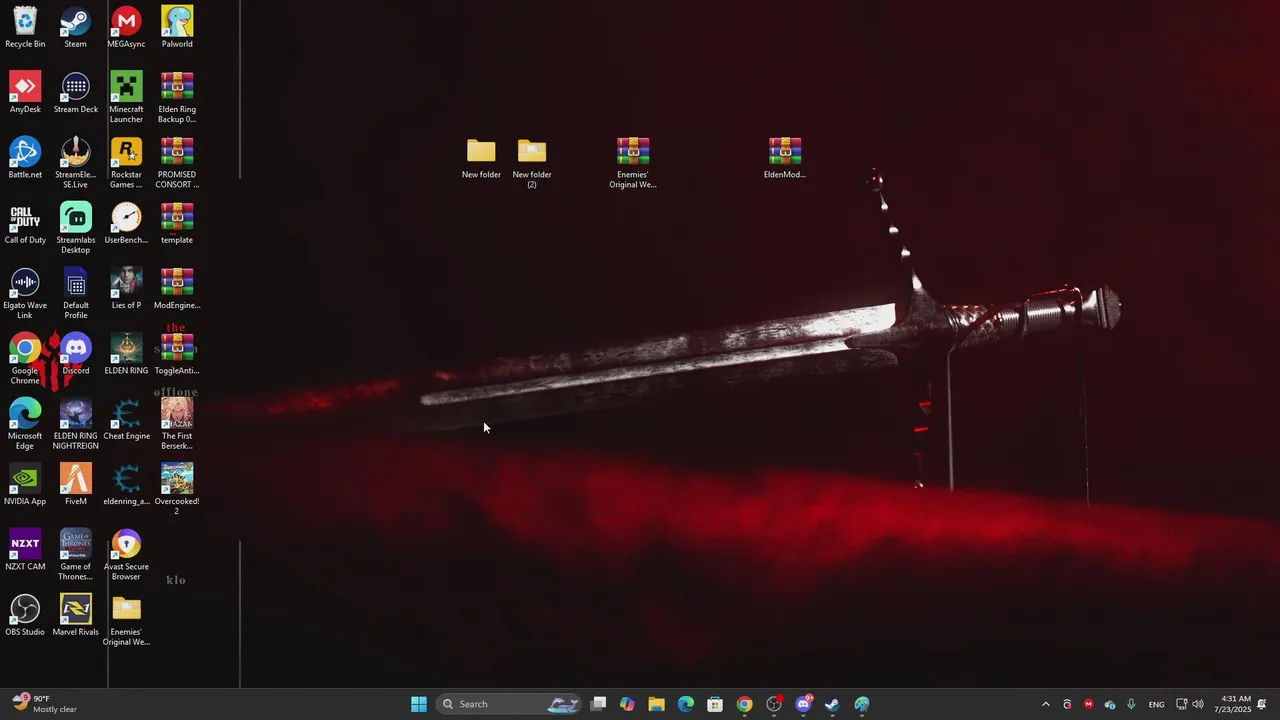Select the Cheat Engine shortcut

(x=126, y=419)
